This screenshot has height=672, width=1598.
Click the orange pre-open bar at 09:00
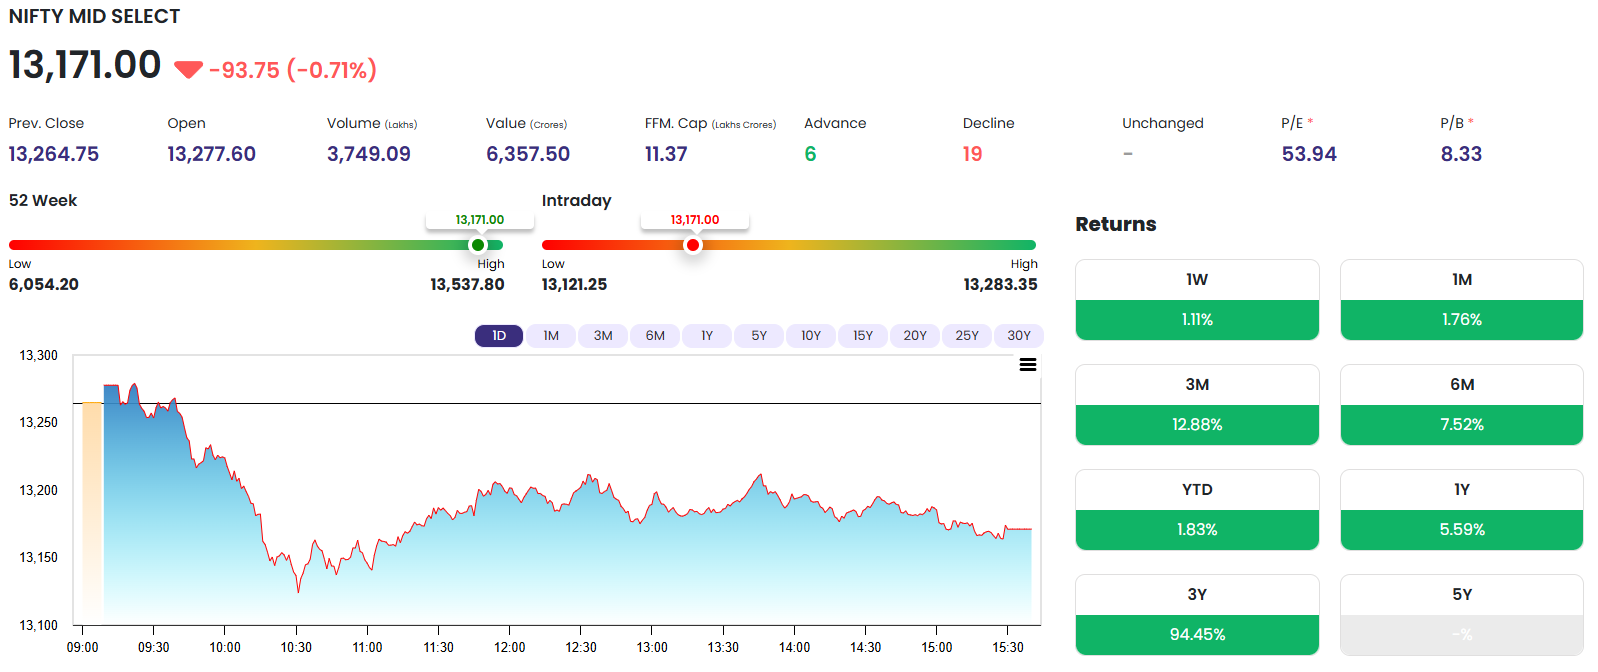click(x=91, y=512)
